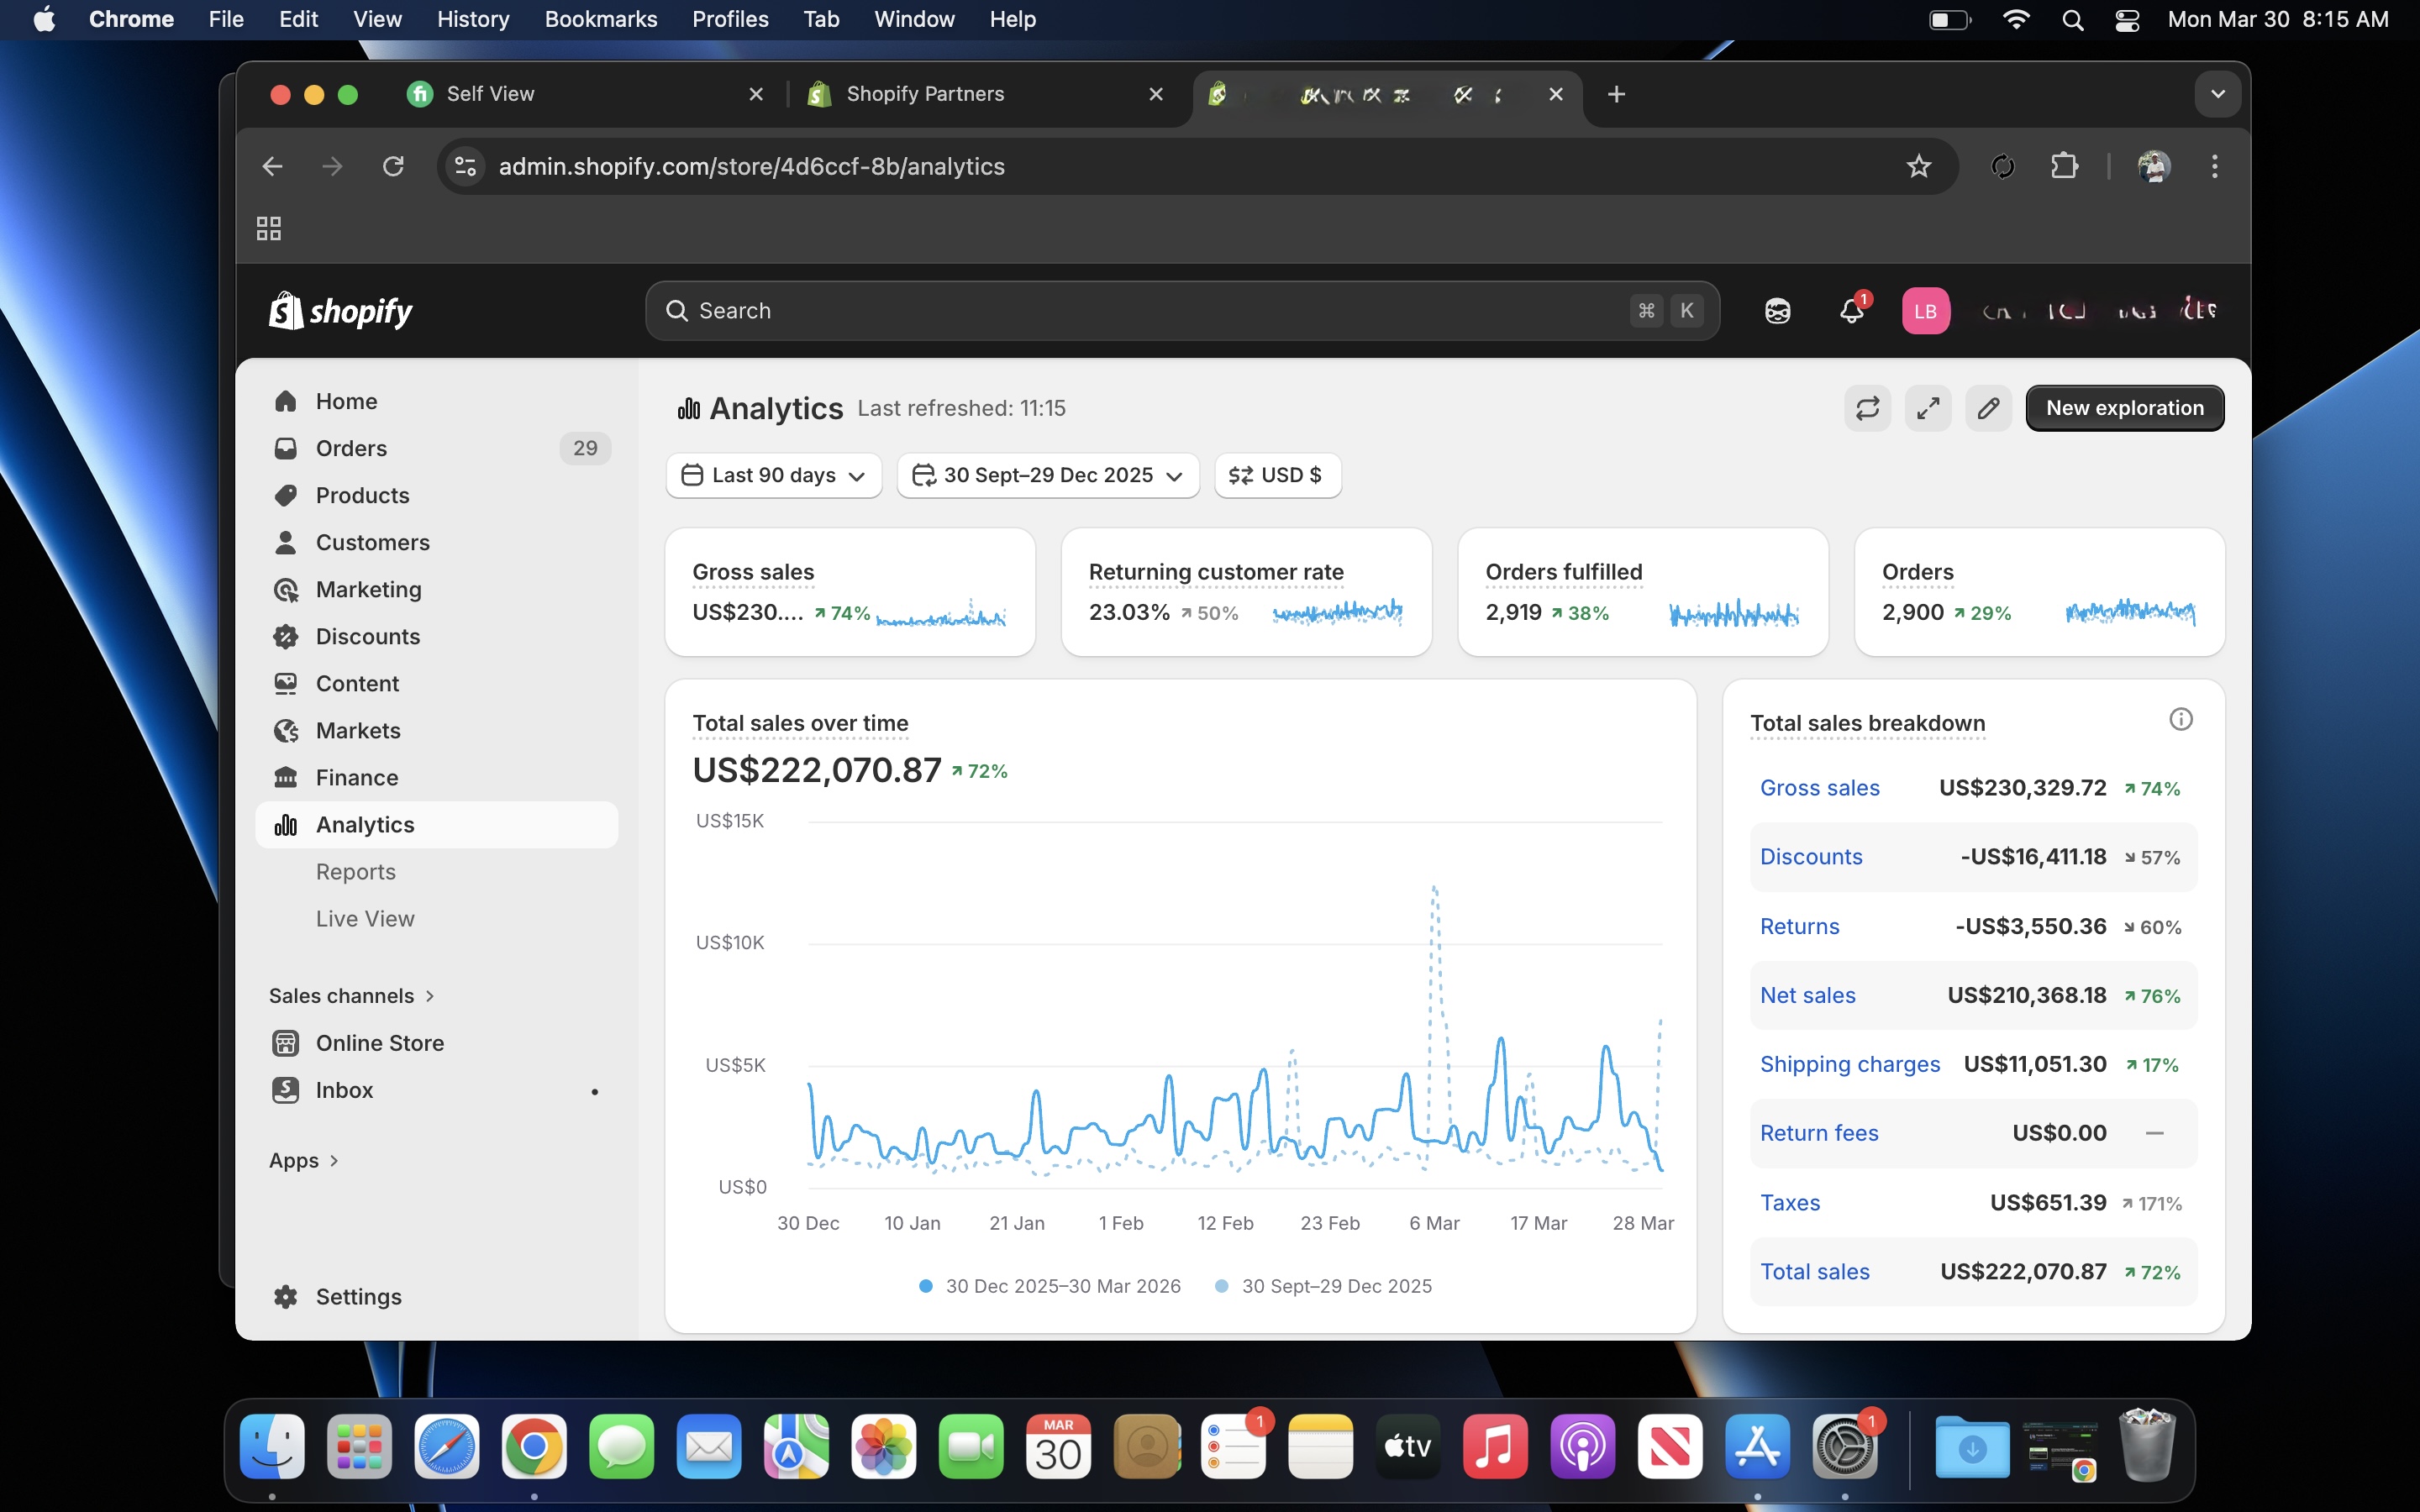This screenshot has height=1512, width=2420.
Task: Bookmark page with the star icon
Action: pos(1918,166)
